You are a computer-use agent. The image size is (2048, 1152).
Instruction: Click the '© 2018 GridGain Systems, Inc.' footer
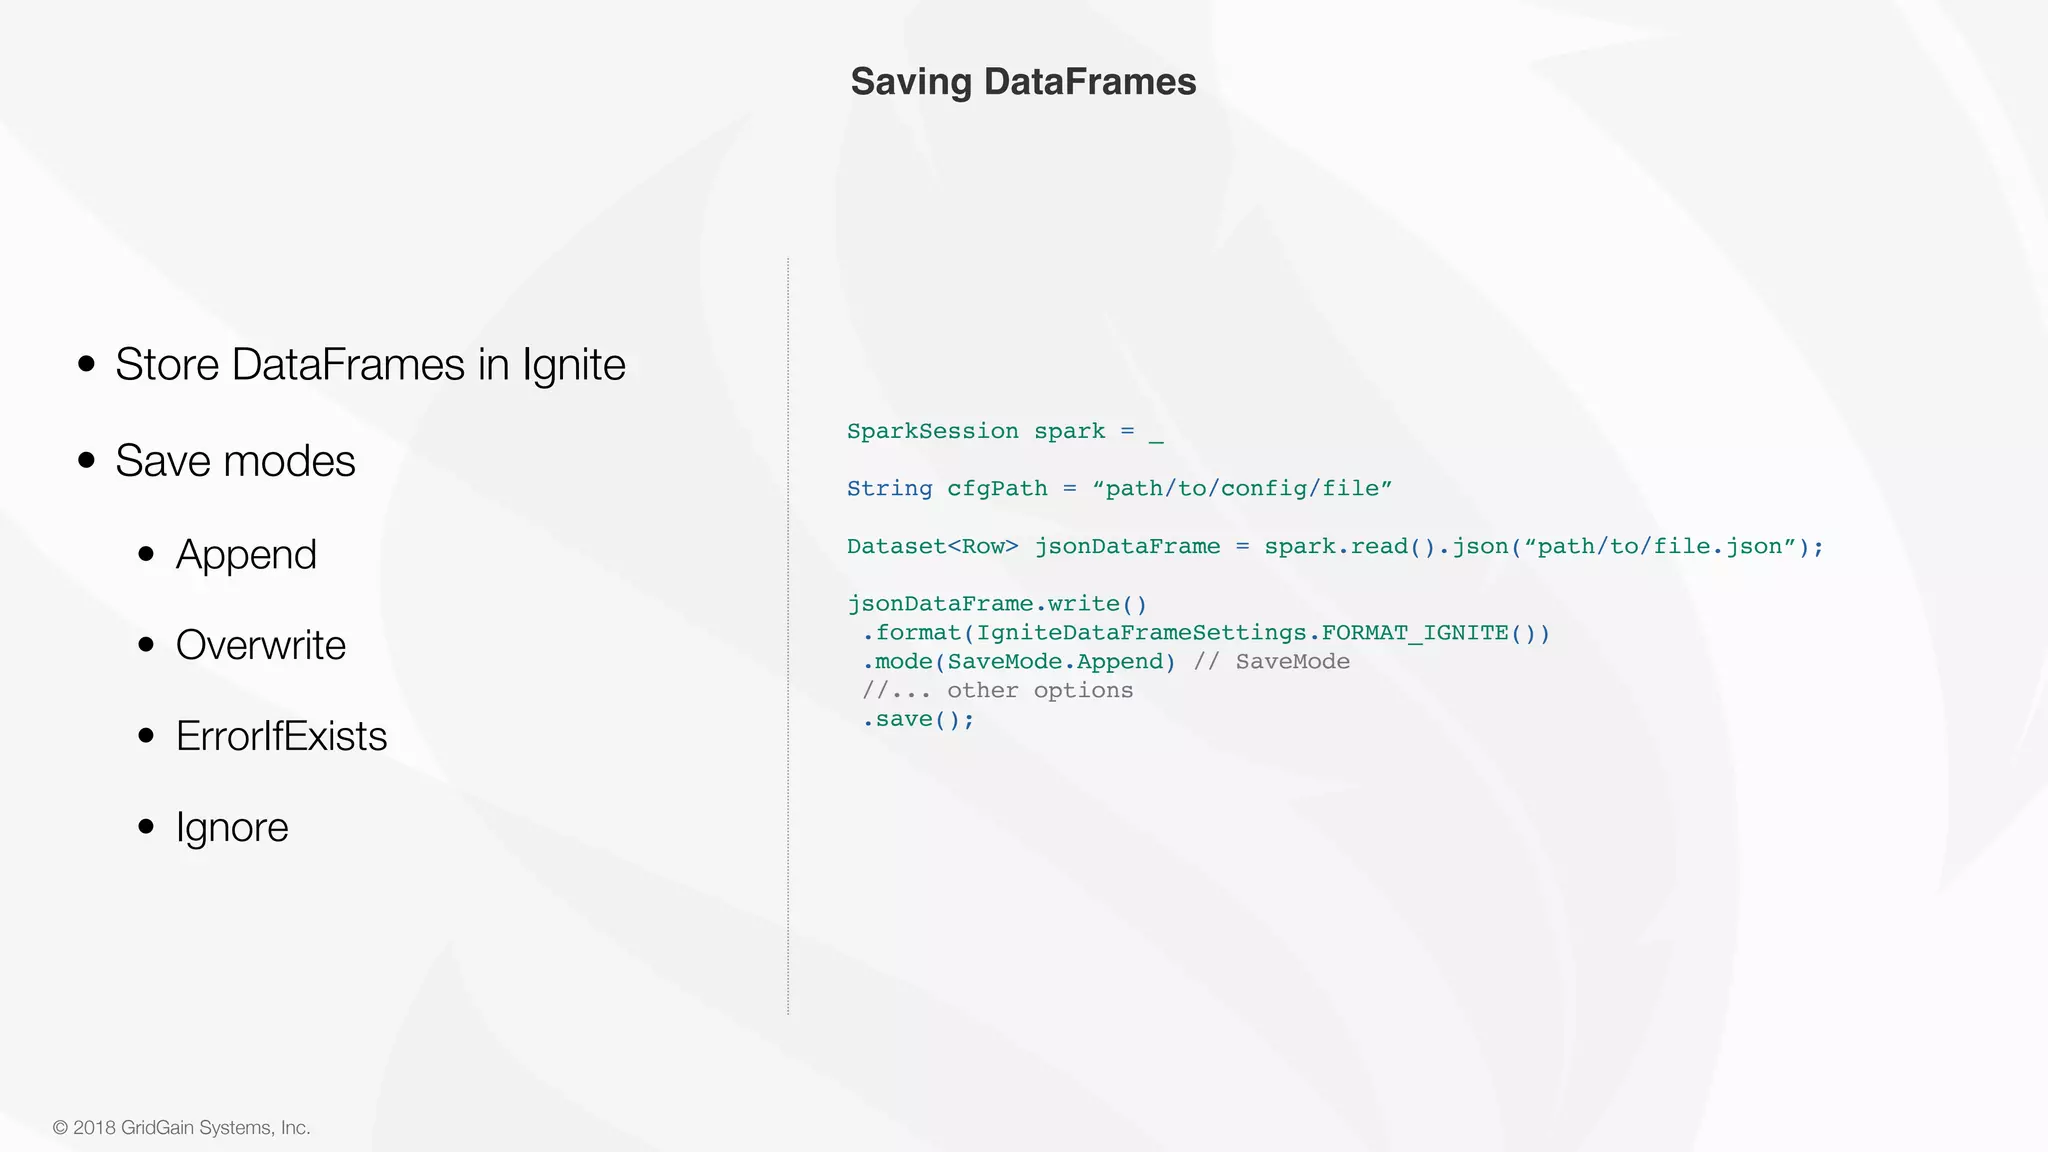tap(181, 1128)
